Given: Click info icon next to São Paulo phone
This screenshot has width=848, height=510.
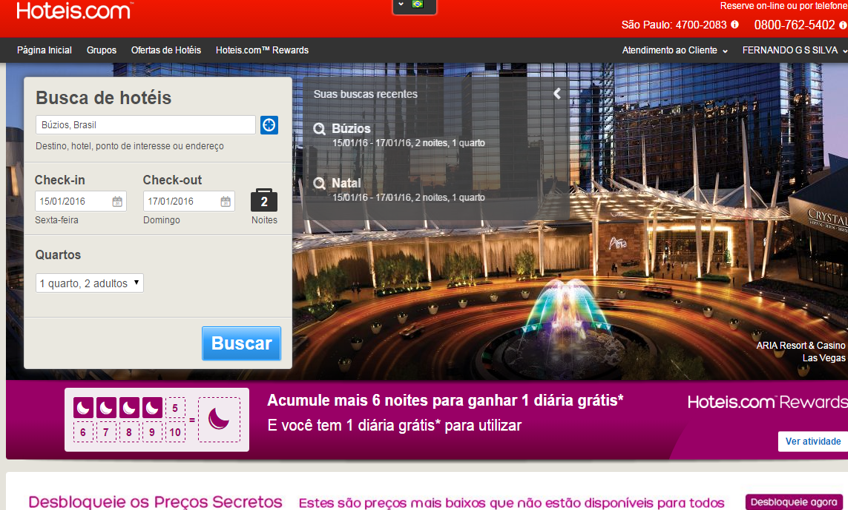Looking at the screenshot, I should click(x=735, y=25).
